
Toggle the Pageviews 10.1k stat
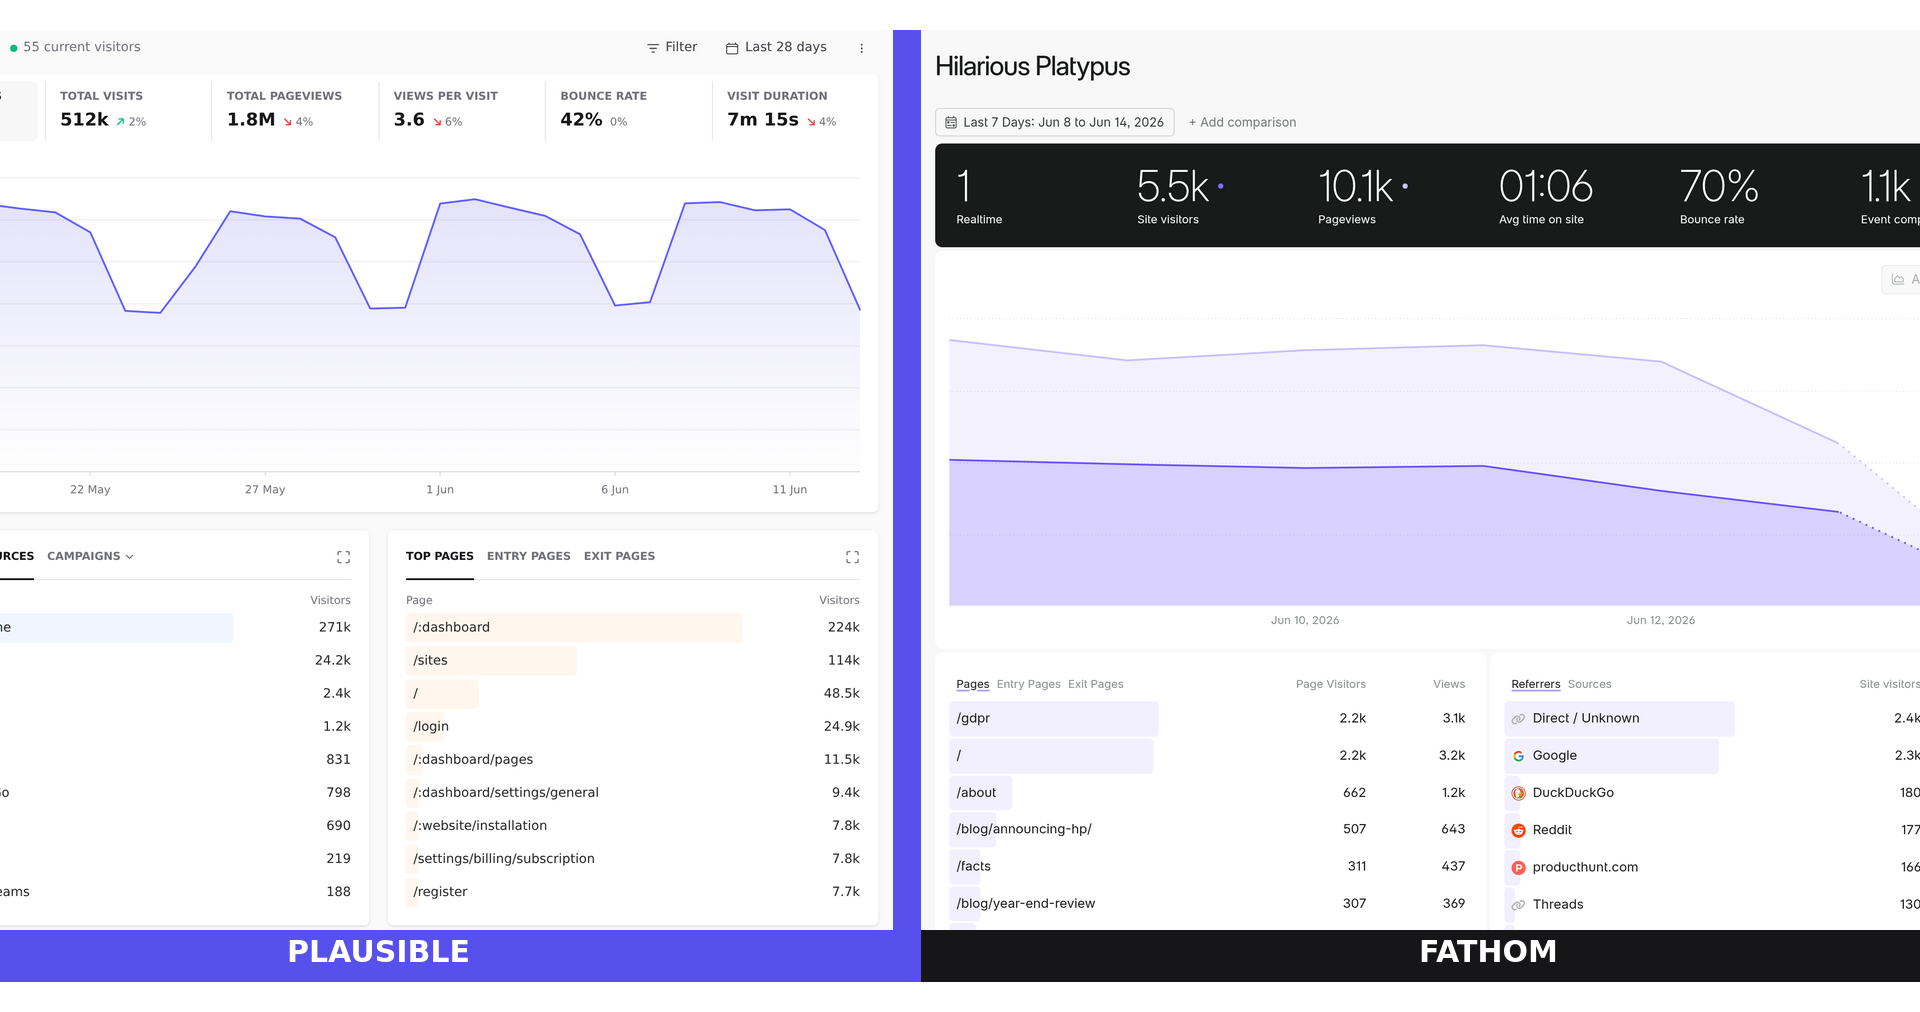[x=1362, y=196]
